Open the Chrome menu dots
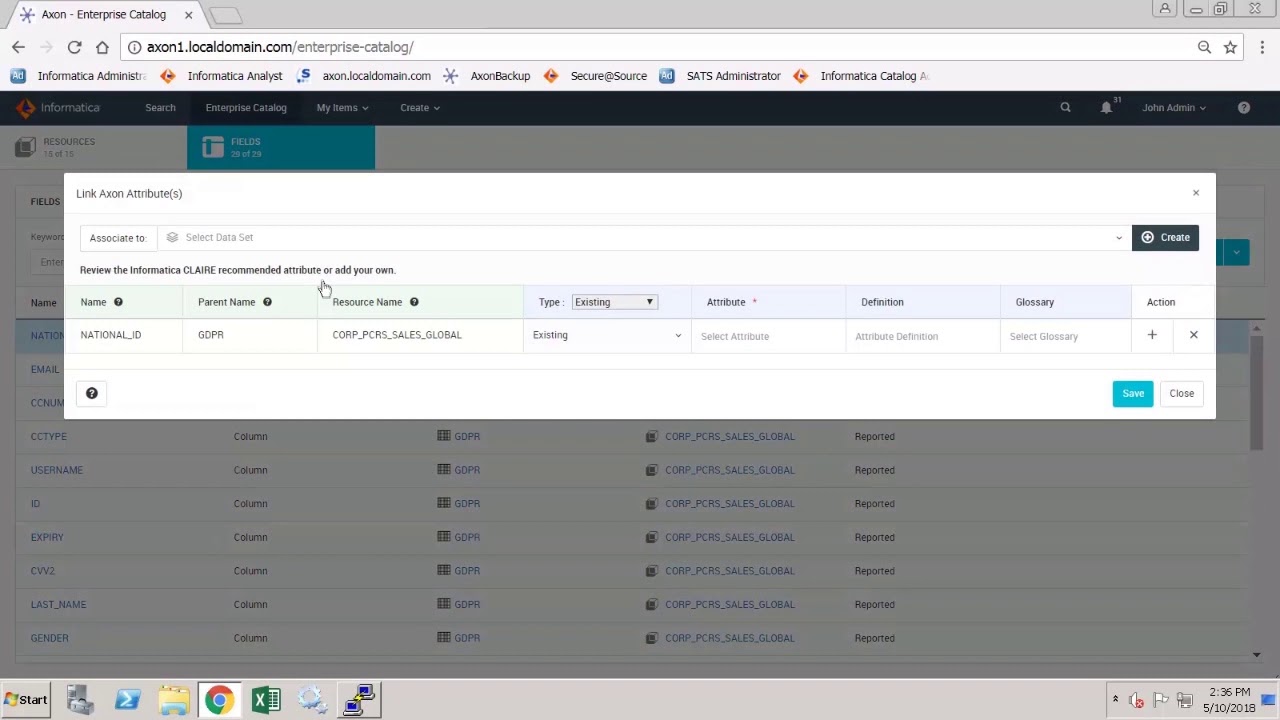 [1262, 47]
